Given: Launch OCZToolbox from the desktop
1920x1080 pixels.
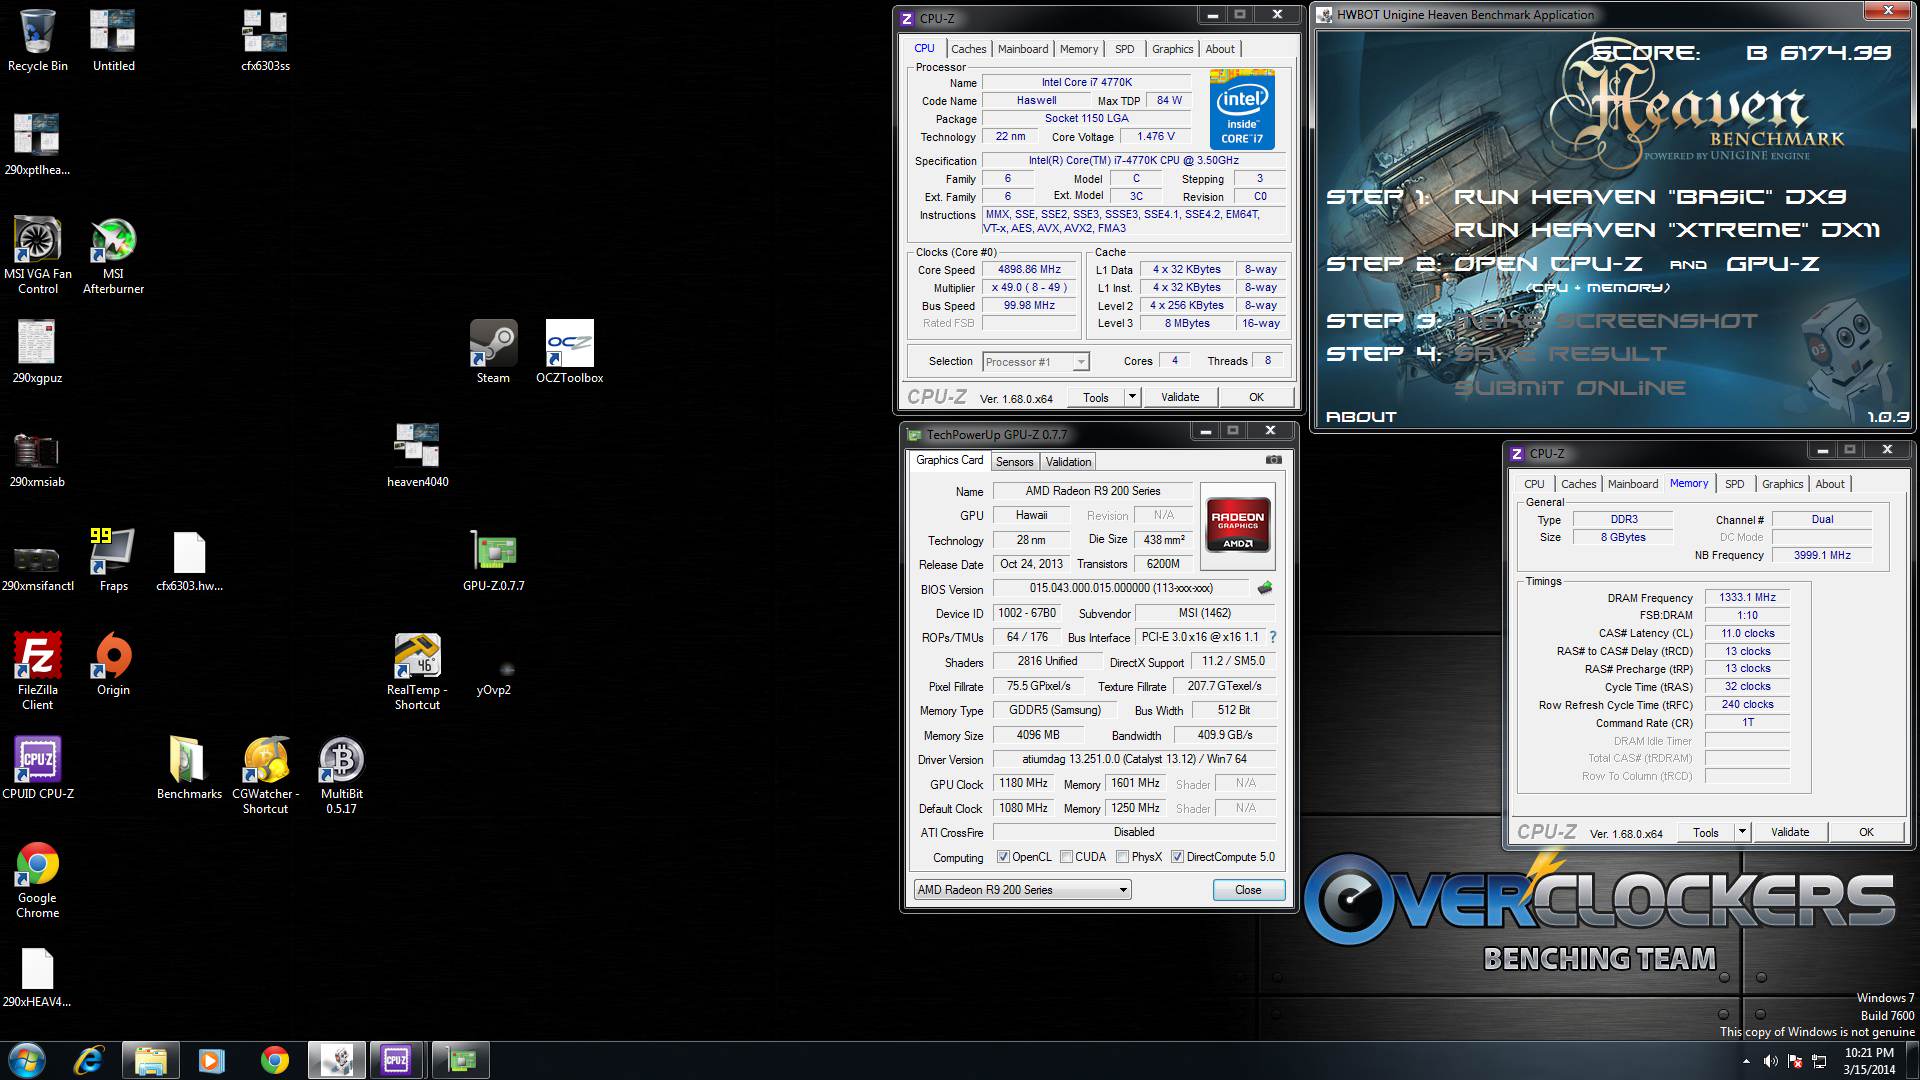Looking at the screenshot, I should (x=569, y=351).
